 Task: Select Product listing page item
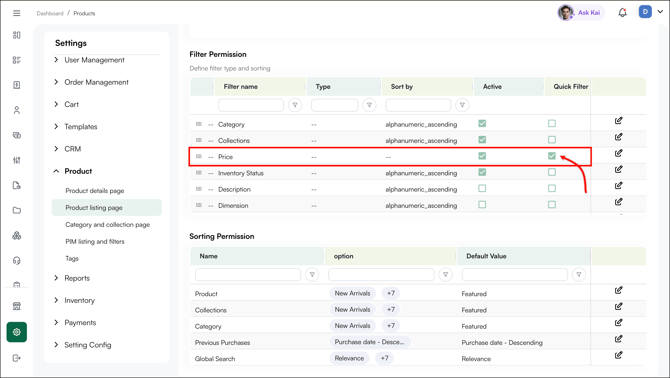click(106, 208)
